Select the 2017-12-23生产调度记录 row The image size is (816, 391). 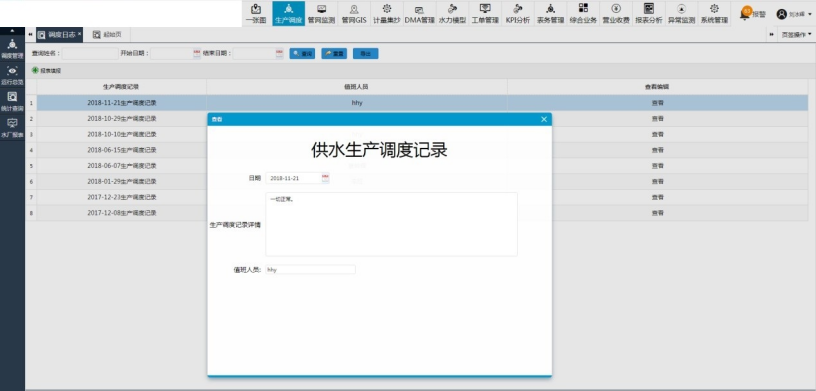pos(122,197)
